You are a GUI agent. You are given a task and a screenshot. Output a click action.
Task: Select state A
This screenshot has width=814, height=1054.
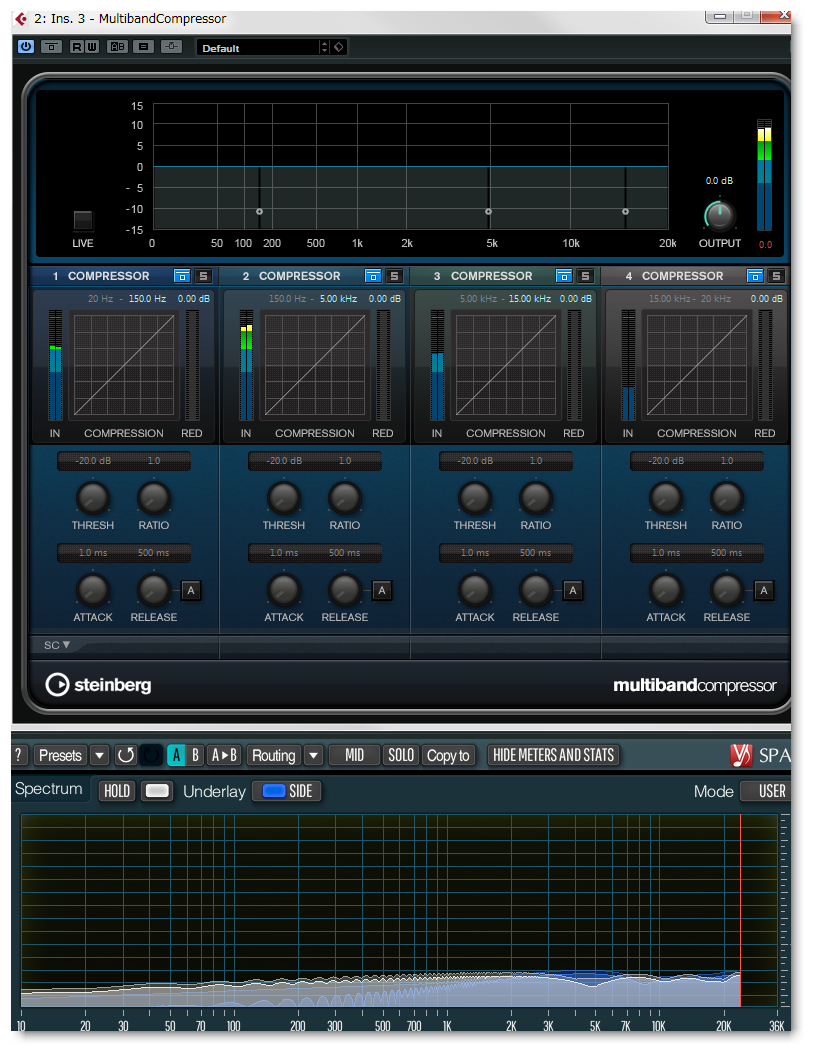[176, 755]
